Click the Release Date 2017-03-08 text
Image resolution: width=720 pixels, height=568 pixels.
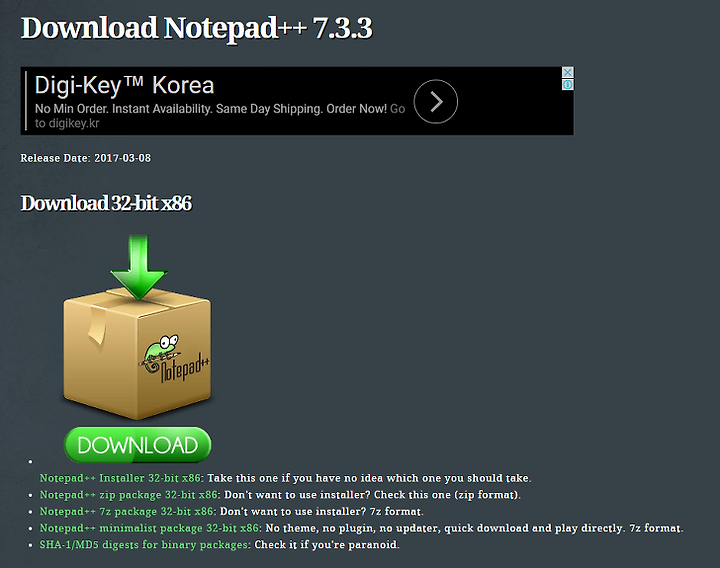pyautogui.click(x=85, y=158)
